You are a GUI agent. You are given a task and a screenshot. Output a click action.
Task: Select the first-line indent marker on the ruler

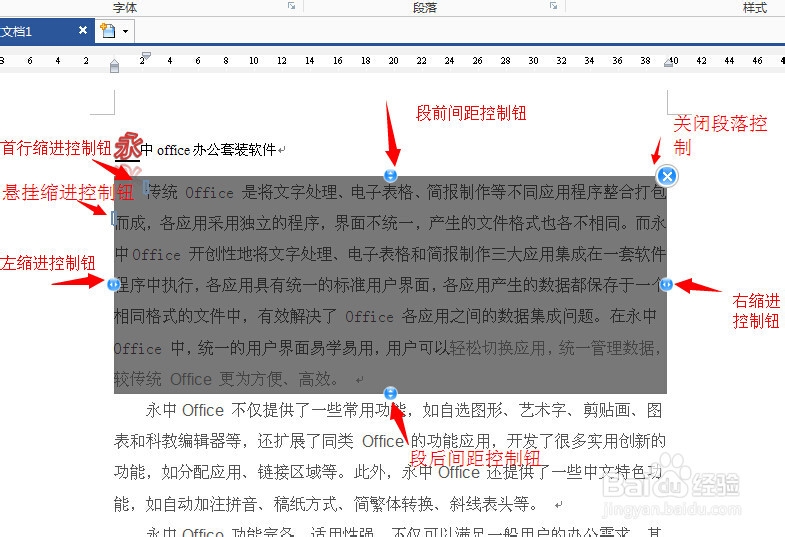[x=146, y=55]
